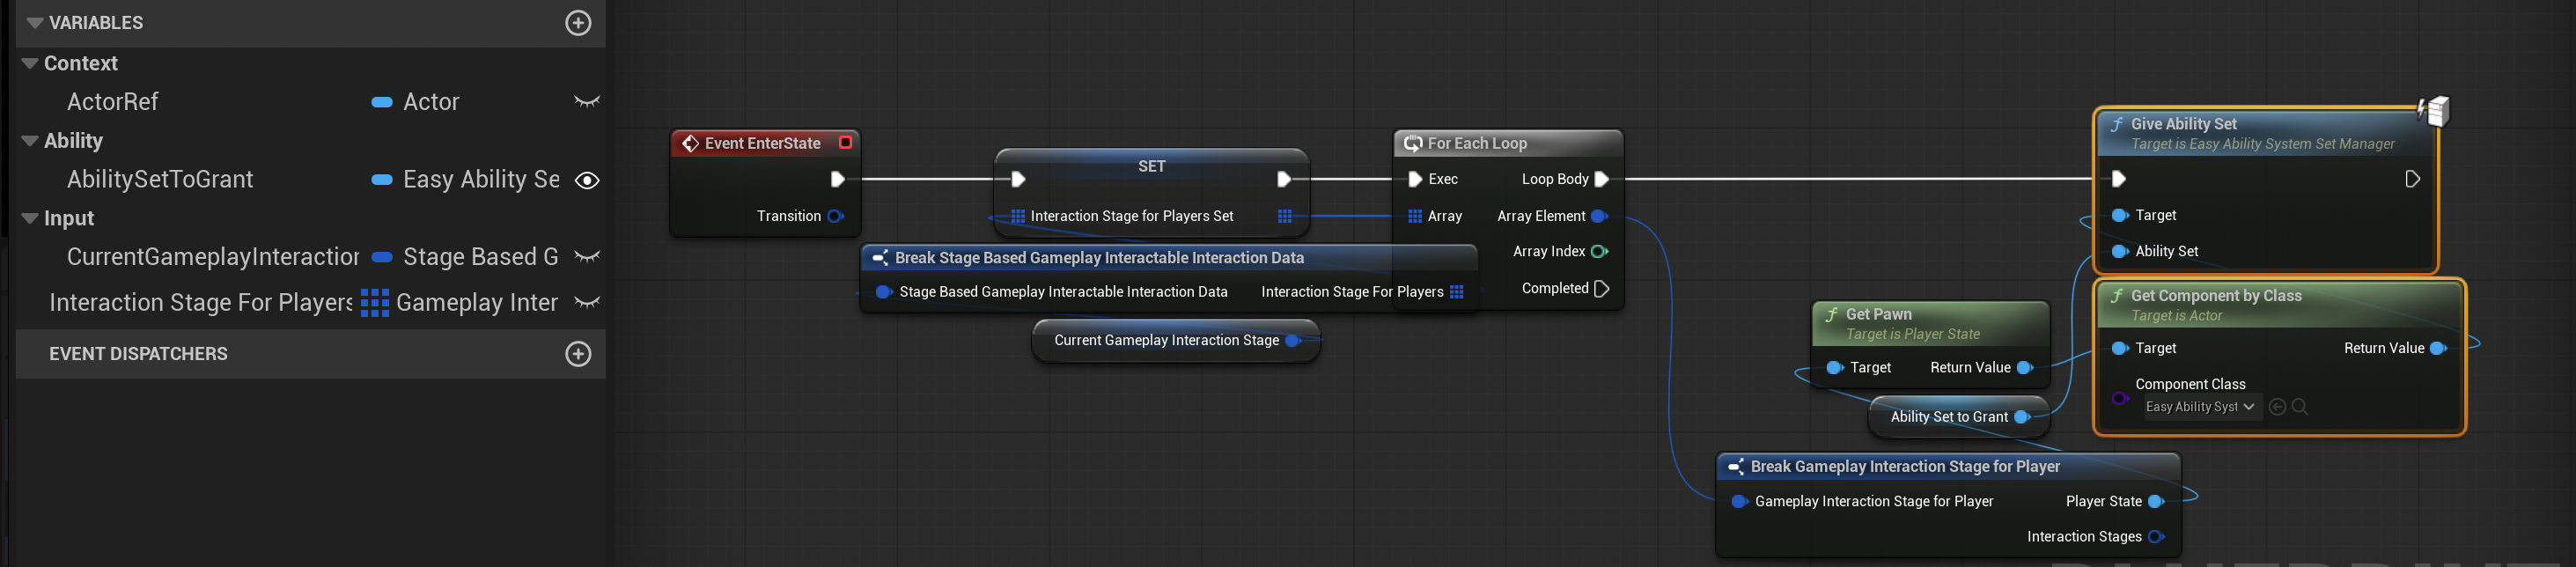Click Current Gameplay Interaction Stage pin
This screenshot has height=567, width=2576.
[x=1293, y=341]
